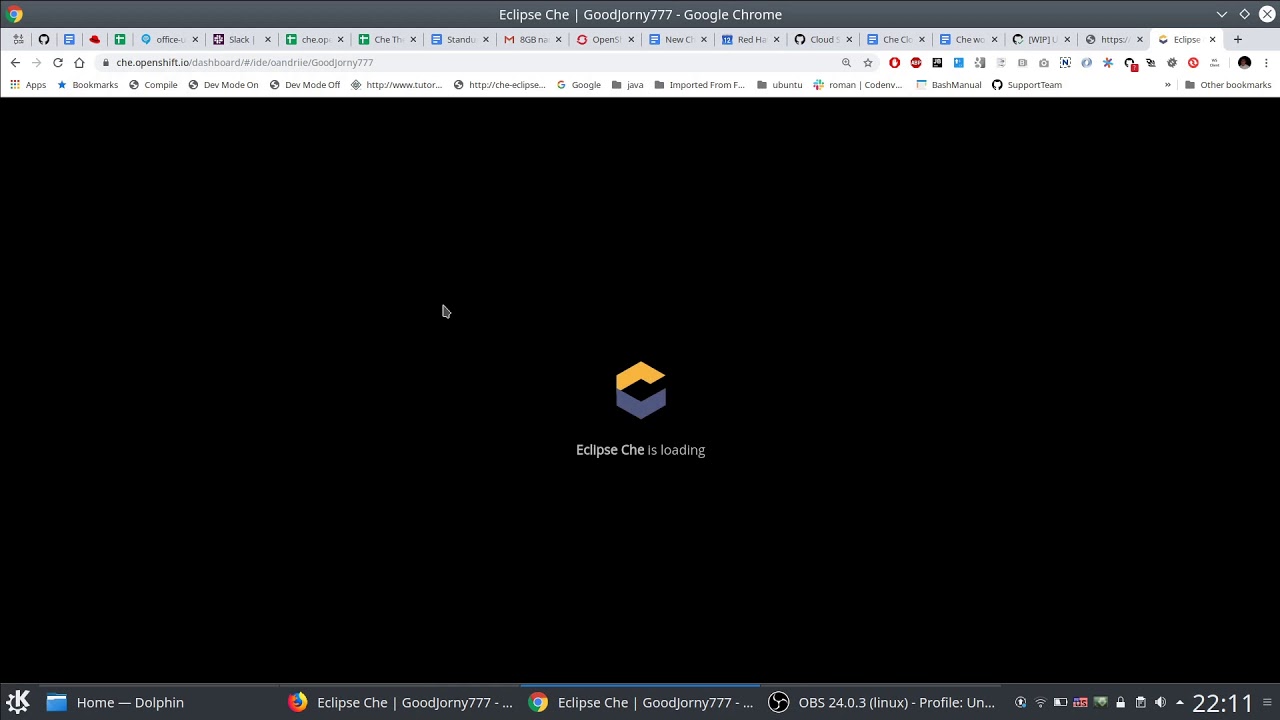The height and width of the screenshot is (720, 1280).
Task: Switch to OBS 24.0.3 taskbar window
Action: 881,702
